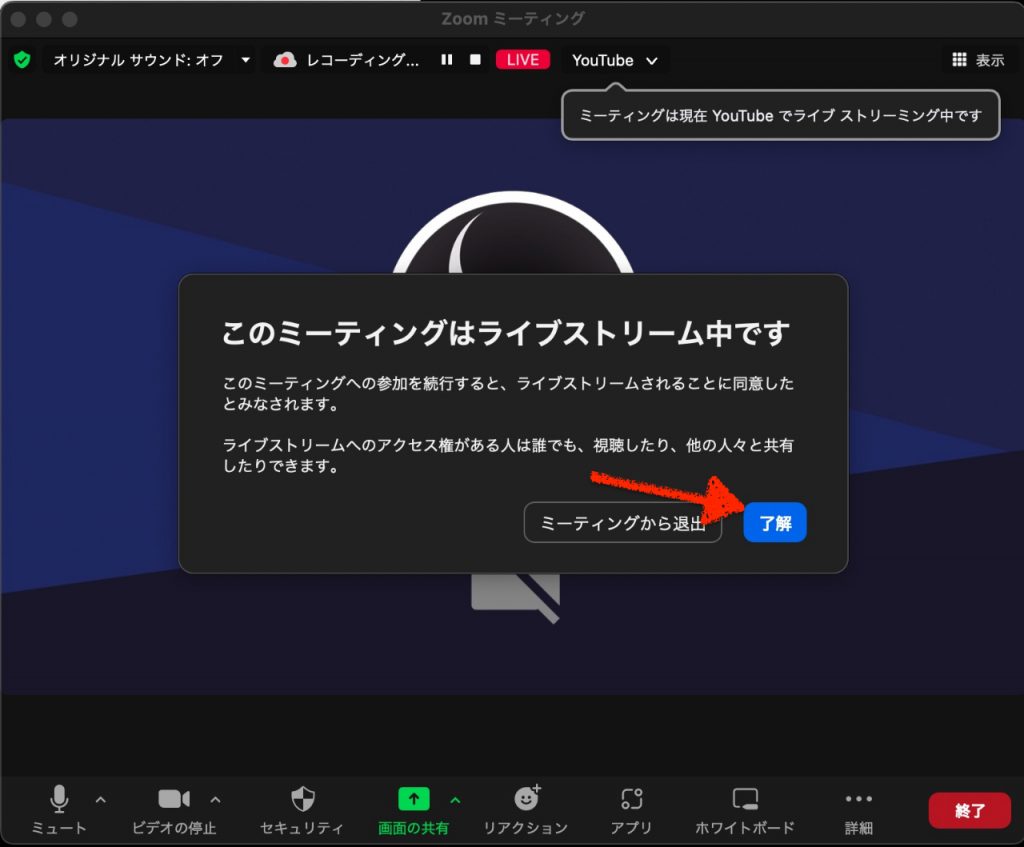This screenshot has width=1024, height=847.
Task: Open the Whiteboard (ホワイトボード) icon
Action: tap(745, 799)
